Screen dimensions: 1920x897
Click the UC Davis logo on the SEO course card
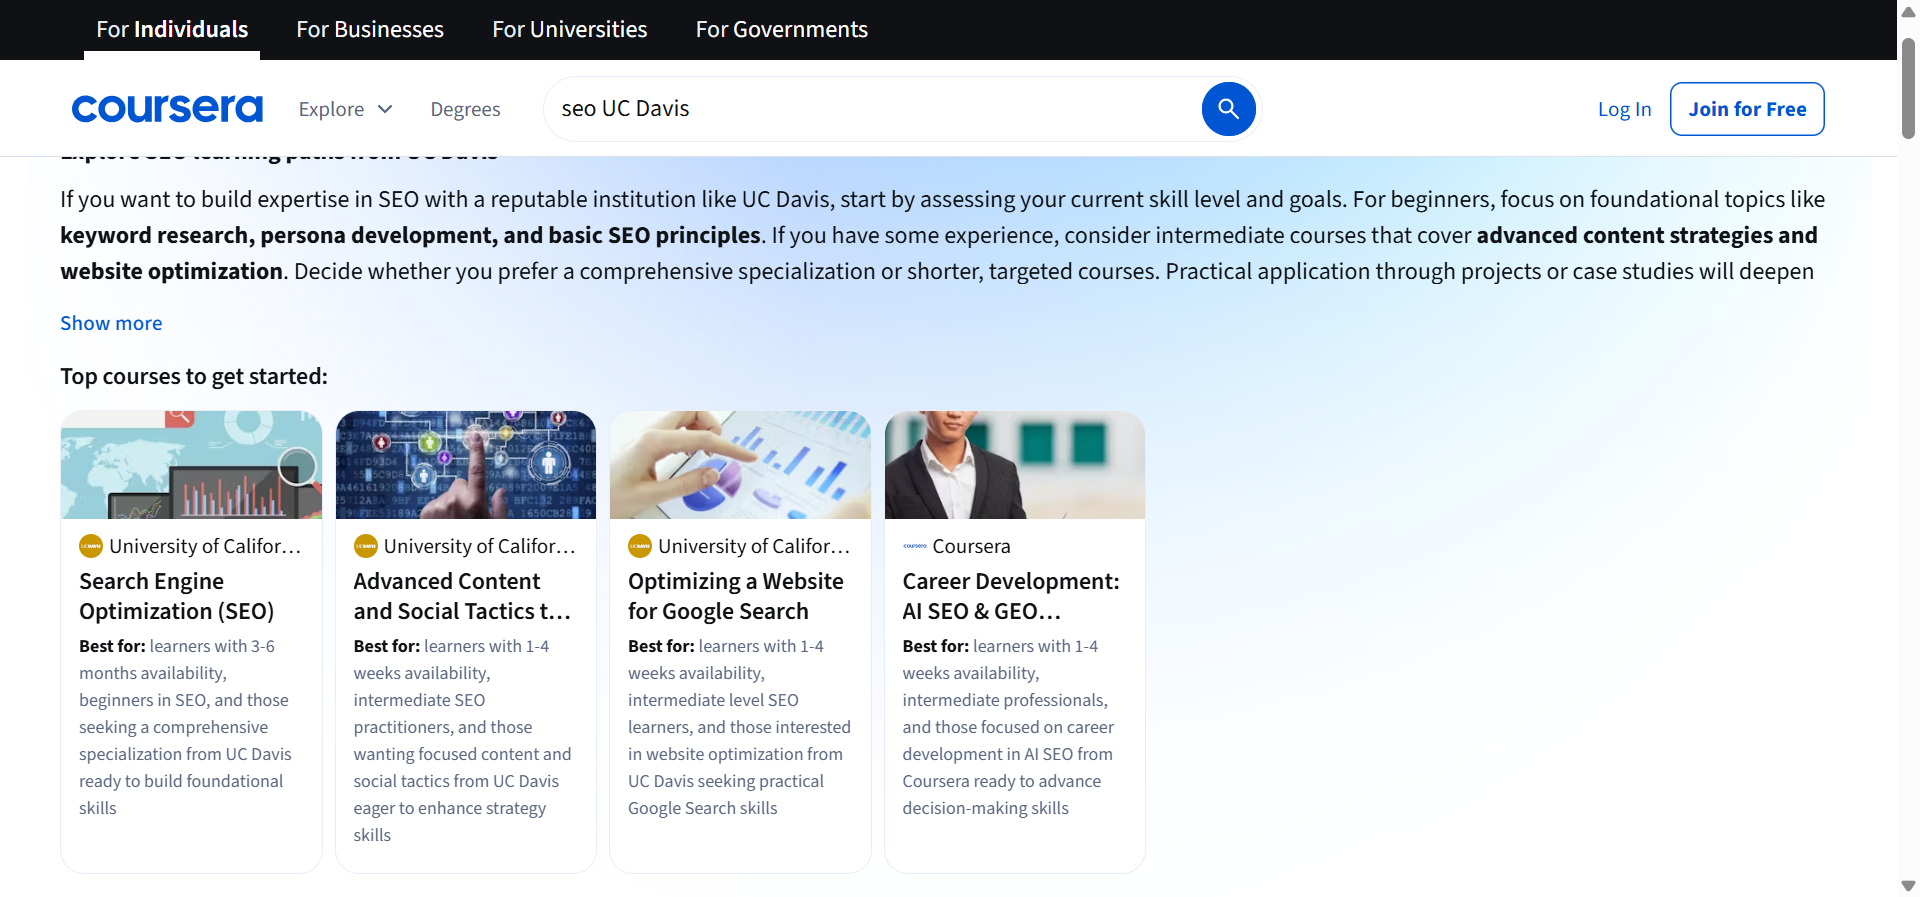click(x=91, y=546)
